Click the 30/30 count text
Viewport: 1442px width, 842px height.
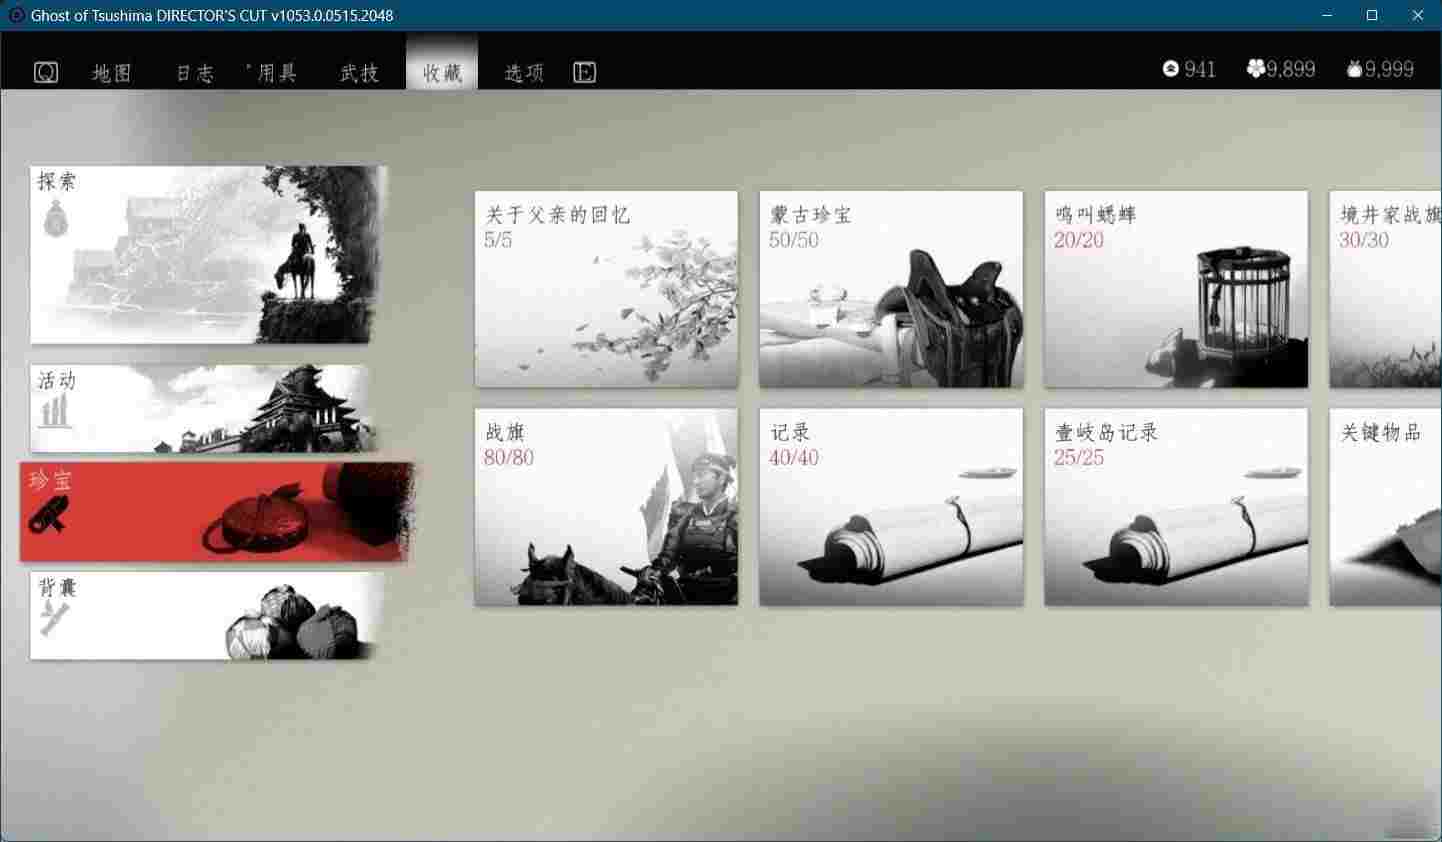(x=1364, y=240)
